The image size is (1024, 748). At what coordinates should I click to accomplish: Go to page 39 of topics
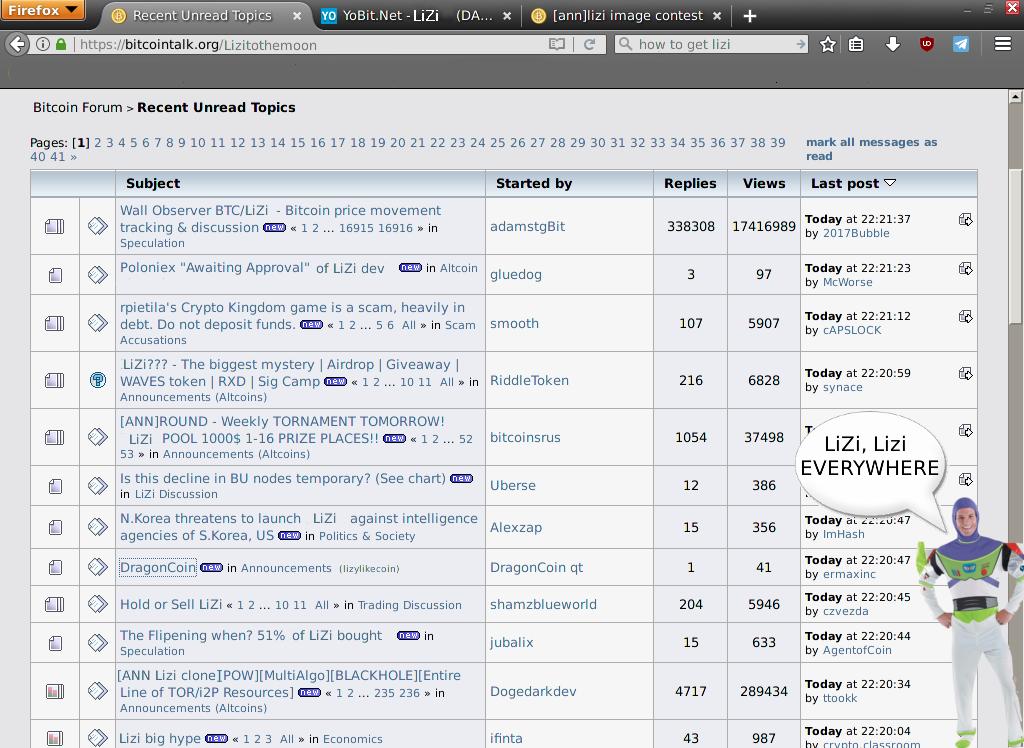tap(777, 142)
